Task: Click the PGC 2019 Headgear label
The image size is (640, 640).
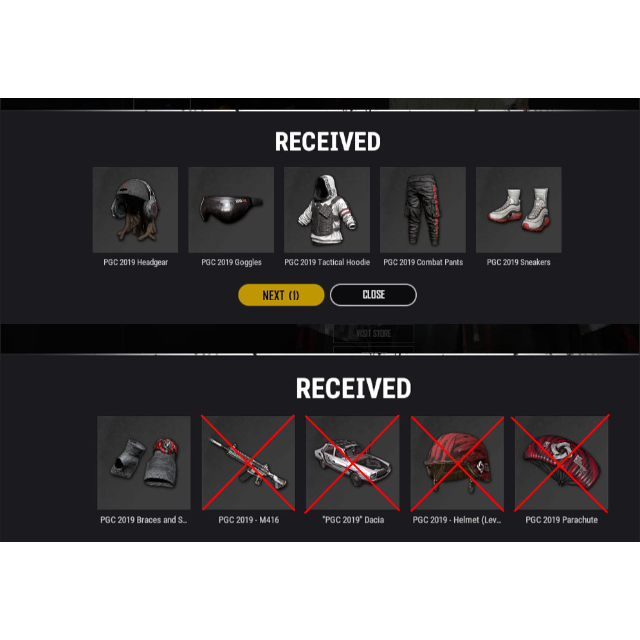Action: 136,262
